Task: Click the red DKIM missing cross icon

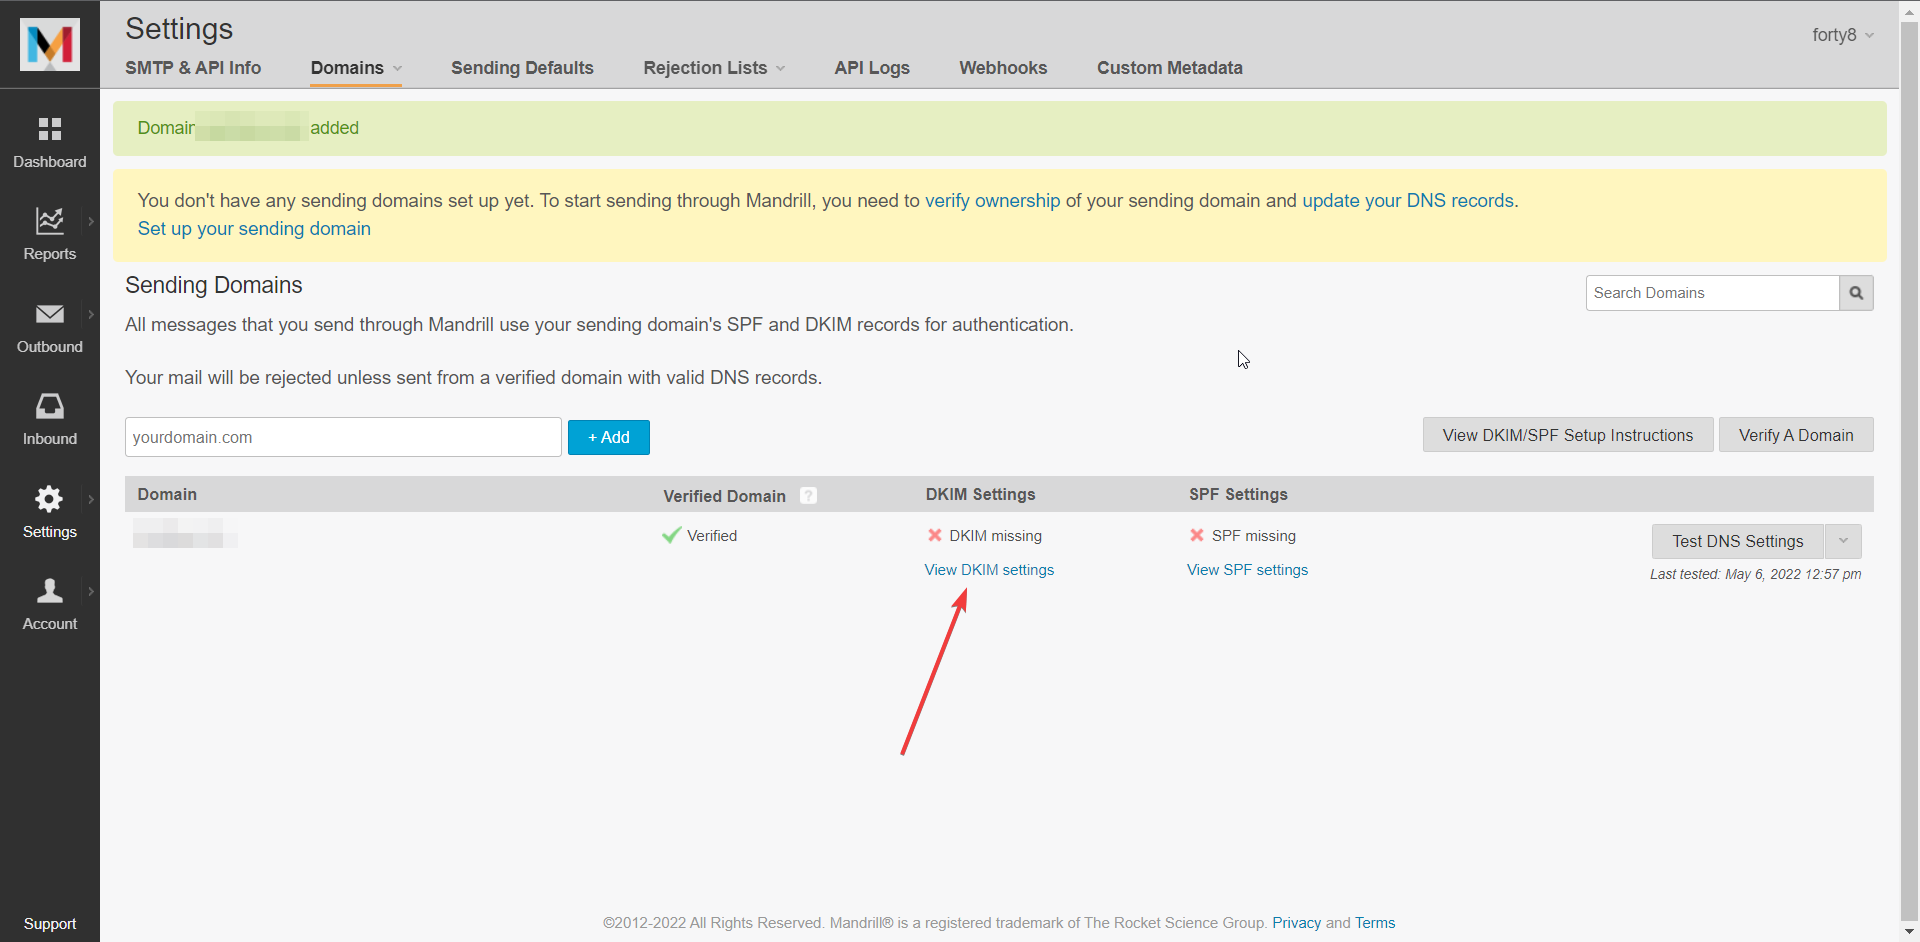Action: click(935, 535)
